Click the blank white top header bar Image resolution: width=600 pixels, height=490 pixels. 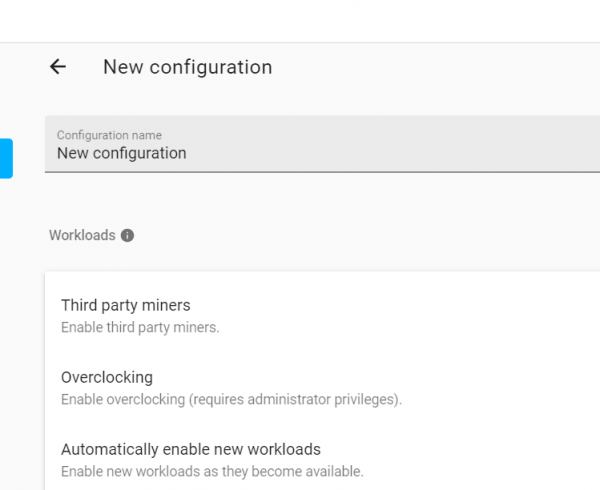[x=300, y=21]
